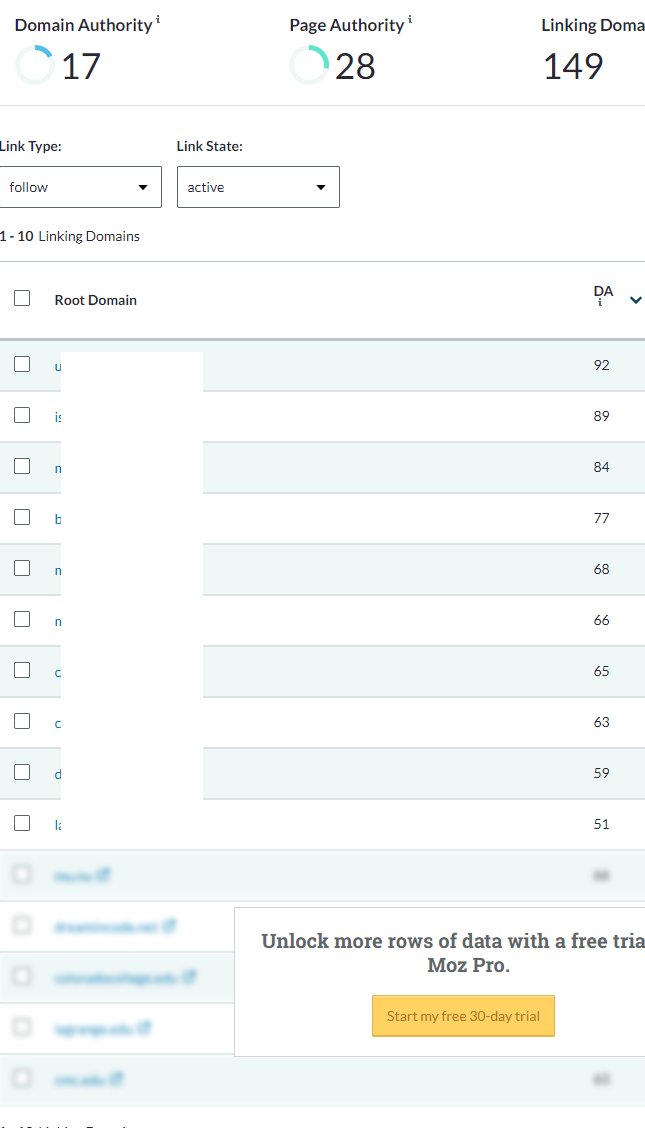645x1142 pixels.
Task: Open the domain link in DA 84 row
Action: [58, 468]
